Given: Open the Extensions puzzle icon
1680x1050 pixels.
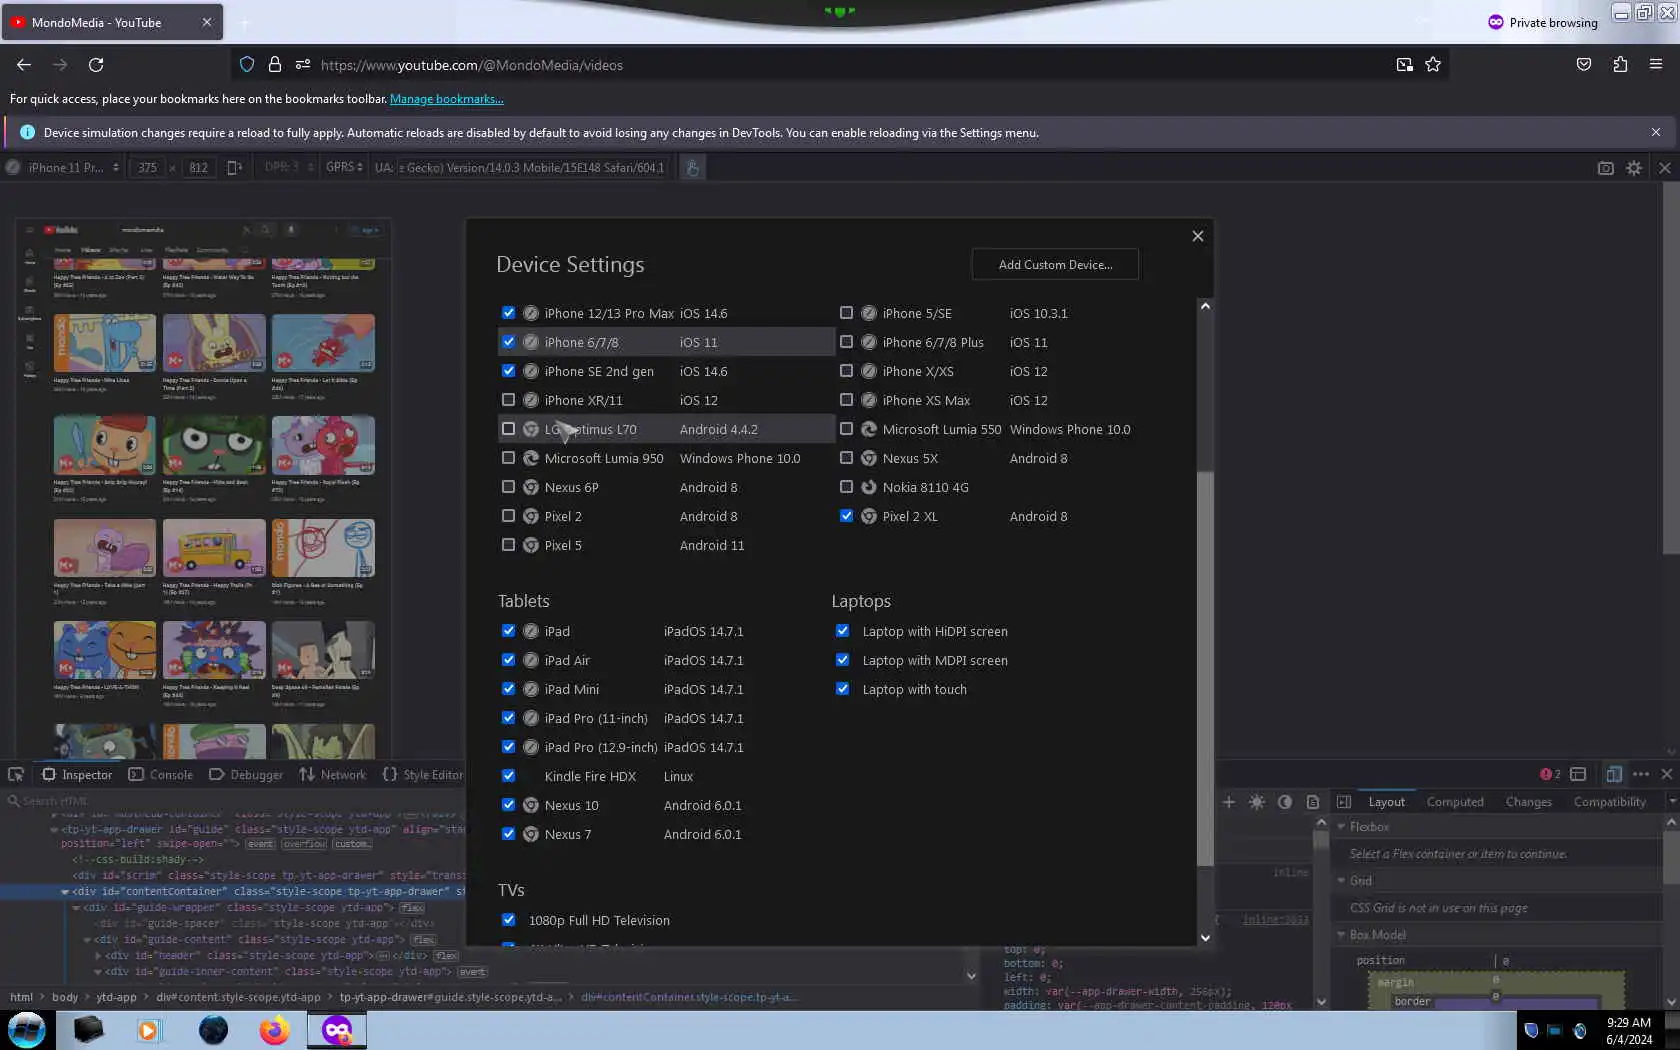Looking at the screenshot, I should click(1620, 65).
